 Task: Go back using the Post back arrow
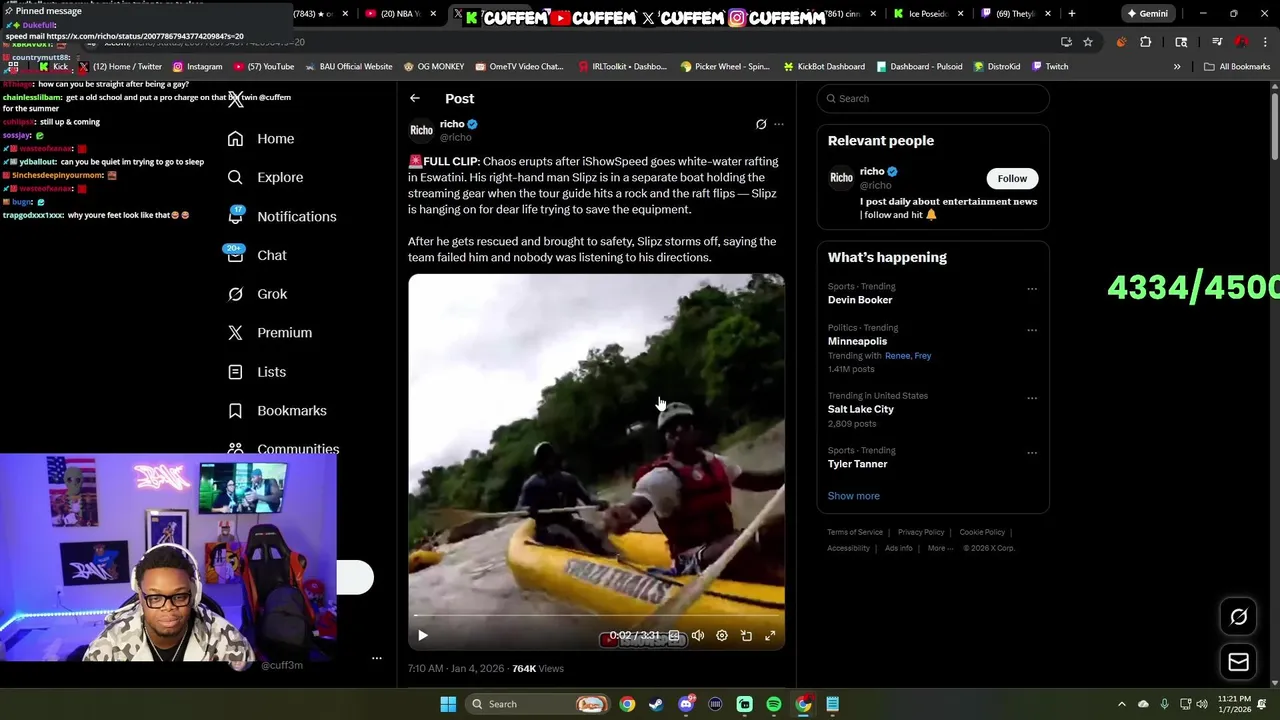[x=415, y=98]
